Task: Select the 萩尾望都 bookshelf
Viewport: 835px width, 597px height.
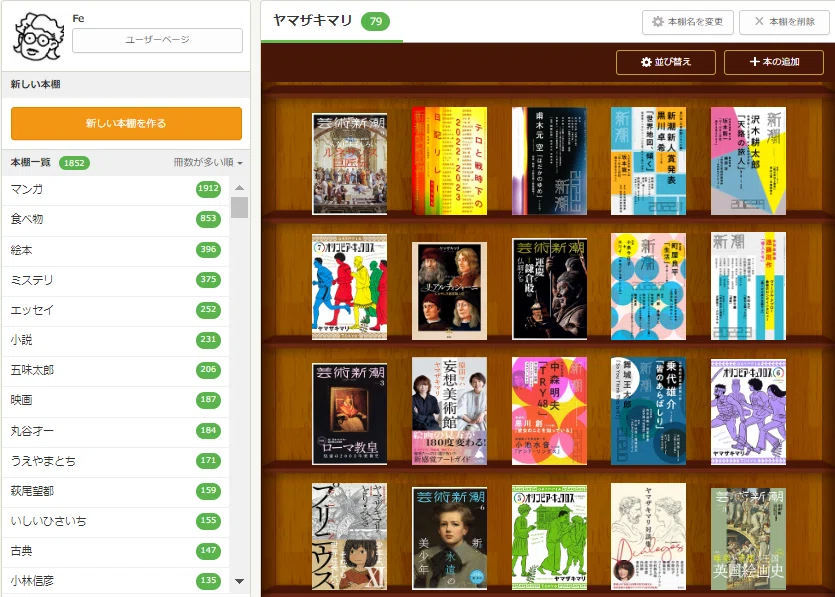Action: [116, 490]
